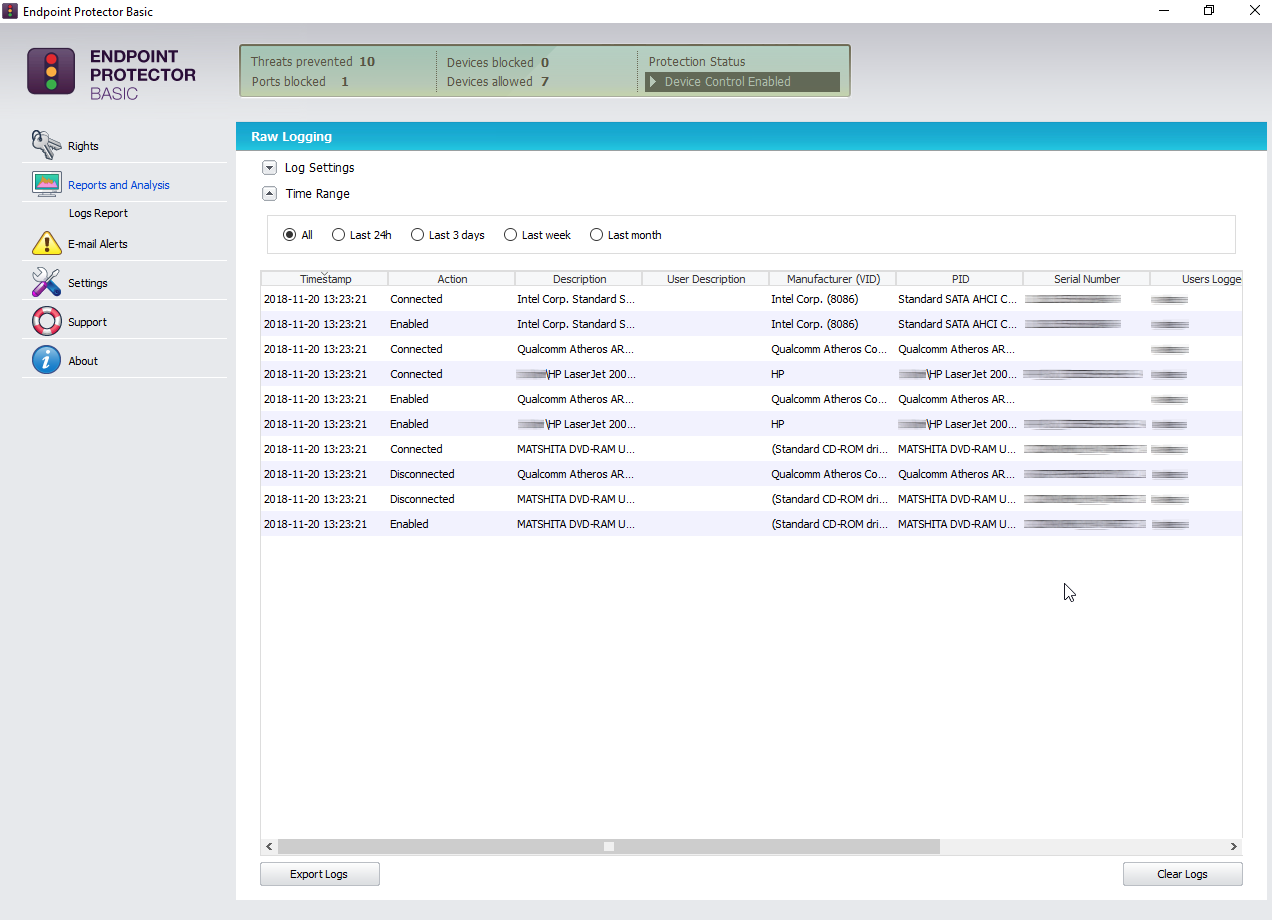Click the Reports and Analysis monitor icon
The width and height of the screenshot is (1272, 920).
click(x=46, y=184)
